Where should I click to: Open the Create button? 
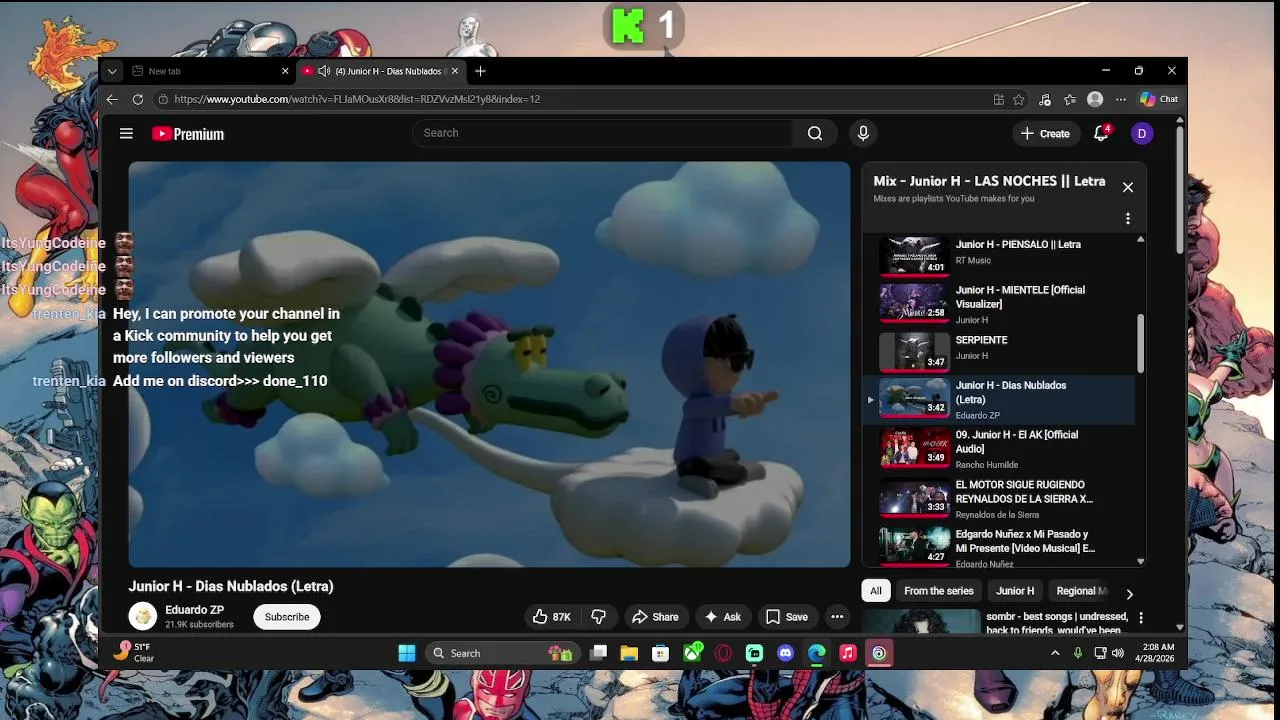(x=1045, y=133)
